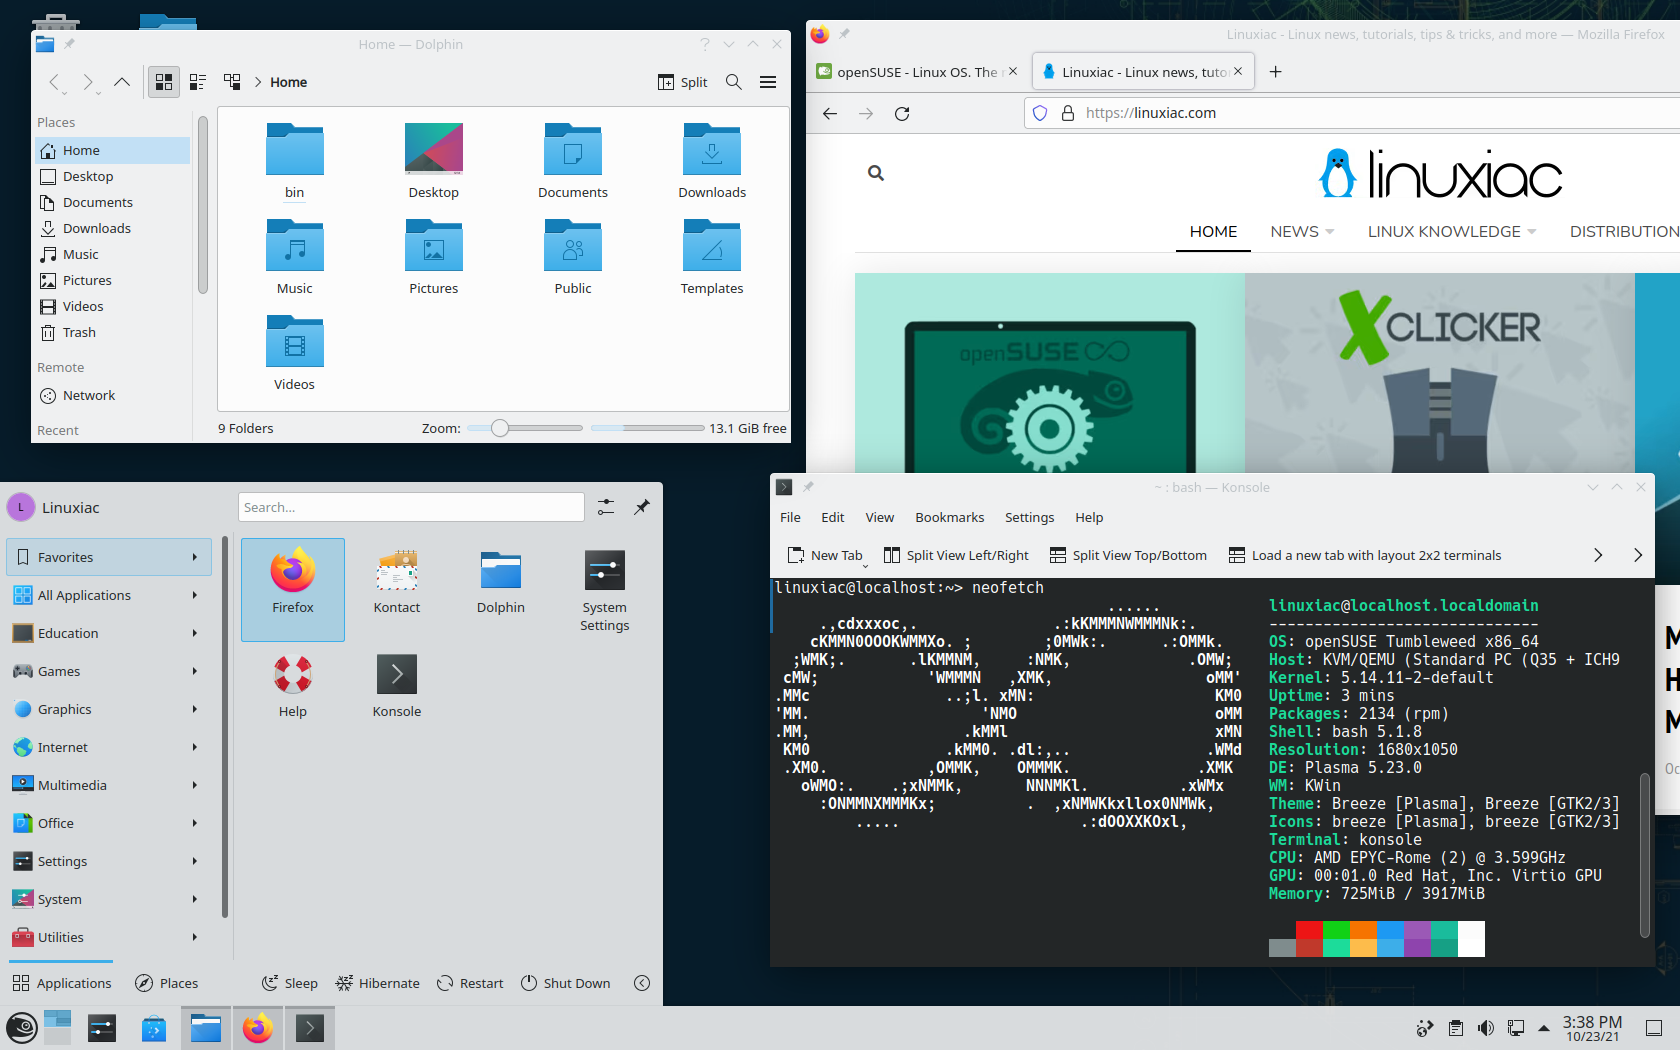Open the bin folder in Dolphin
The image size is (1680, 1050).
point(294,160)
